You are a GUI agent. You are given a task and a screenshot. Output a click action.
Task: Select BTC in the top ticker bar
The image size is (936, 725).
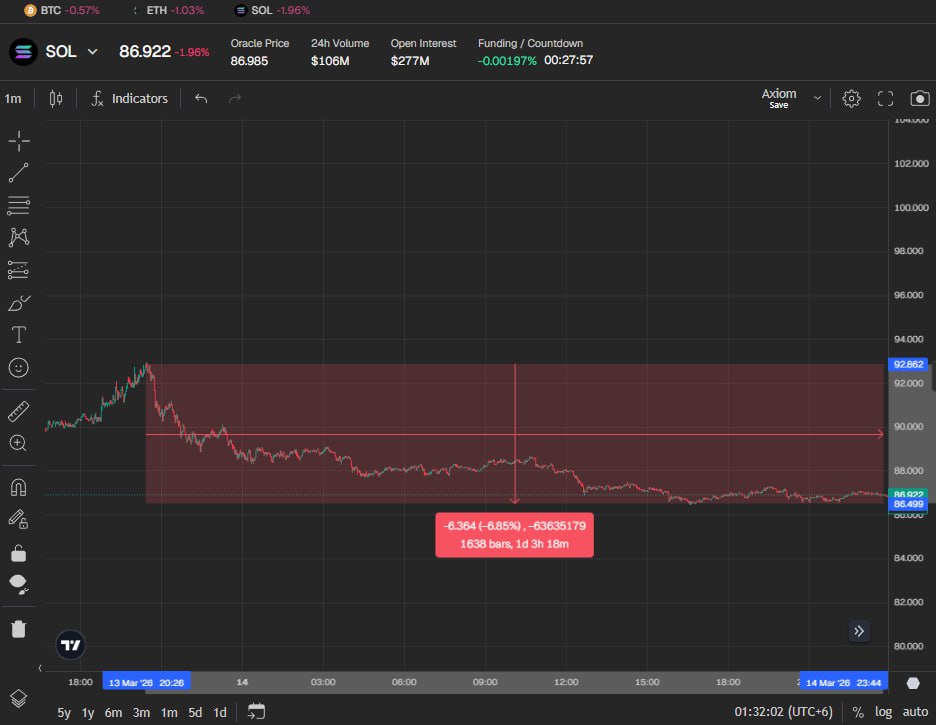coord(62,10)
